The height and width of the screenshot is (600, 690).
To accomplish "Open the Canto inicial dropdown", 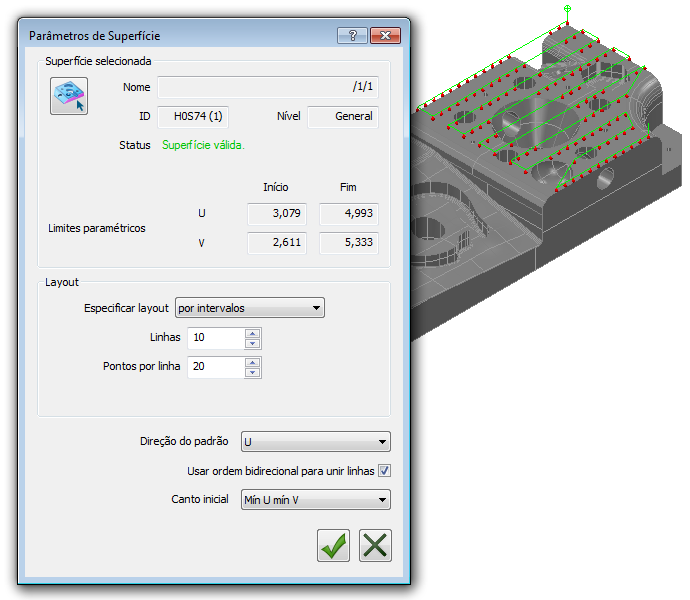I will coord(316,500).
